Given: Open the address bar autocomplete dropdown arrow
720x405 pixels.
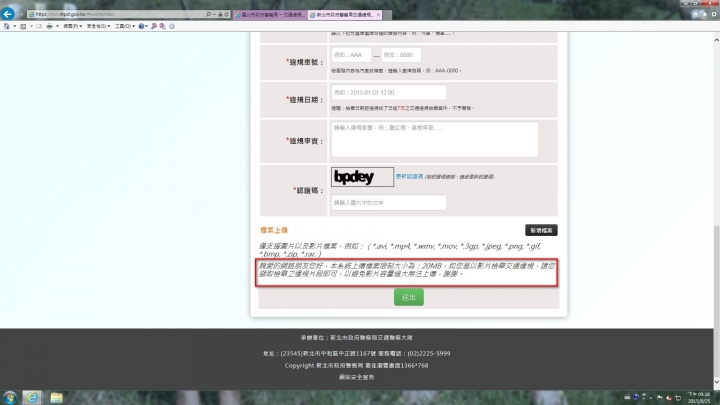Looking at the screenshot, I should tap(214, 15).
